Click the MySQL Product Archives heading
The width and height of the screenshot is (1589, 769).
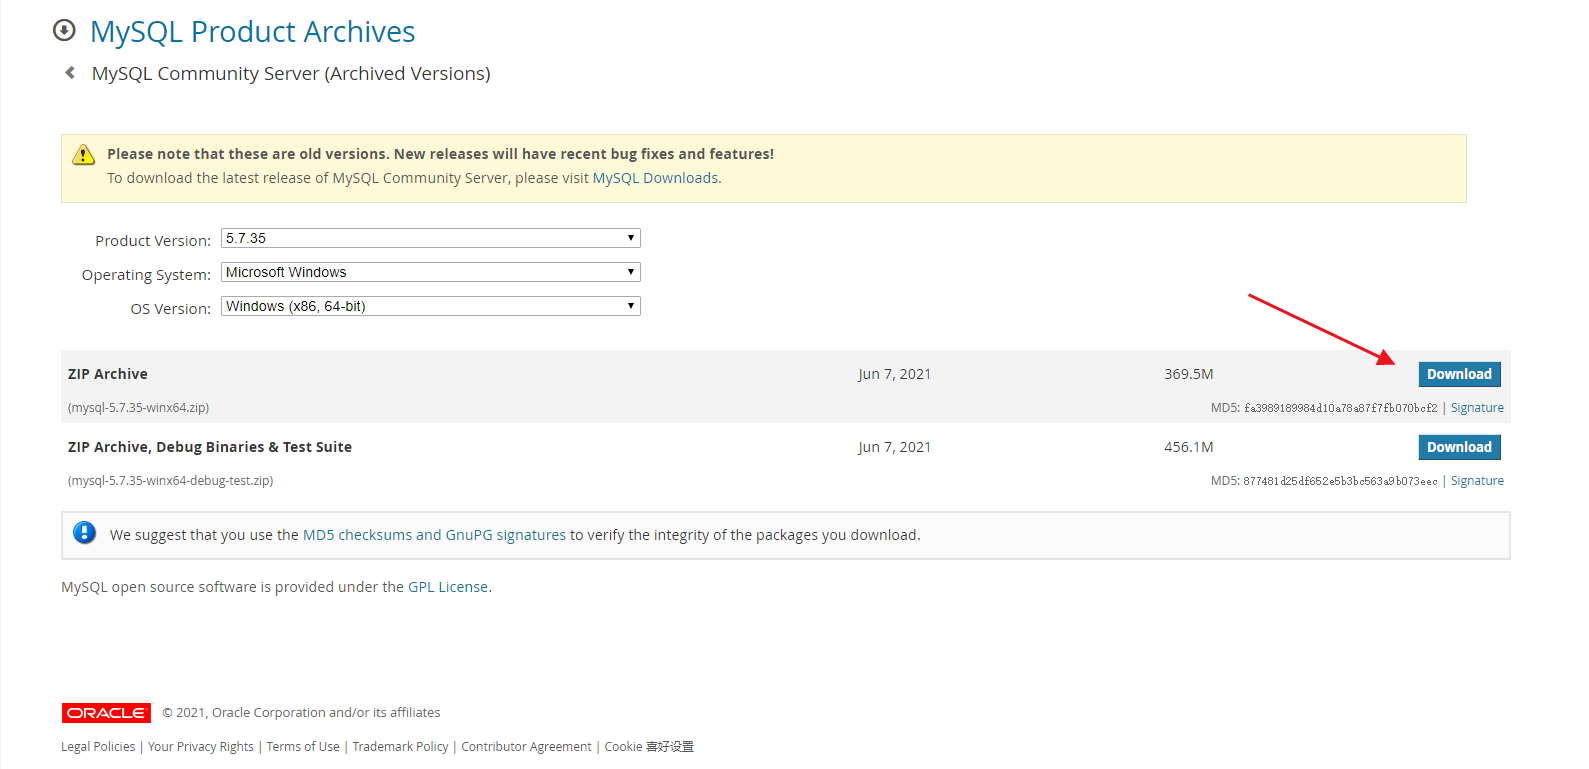[253, 32]
